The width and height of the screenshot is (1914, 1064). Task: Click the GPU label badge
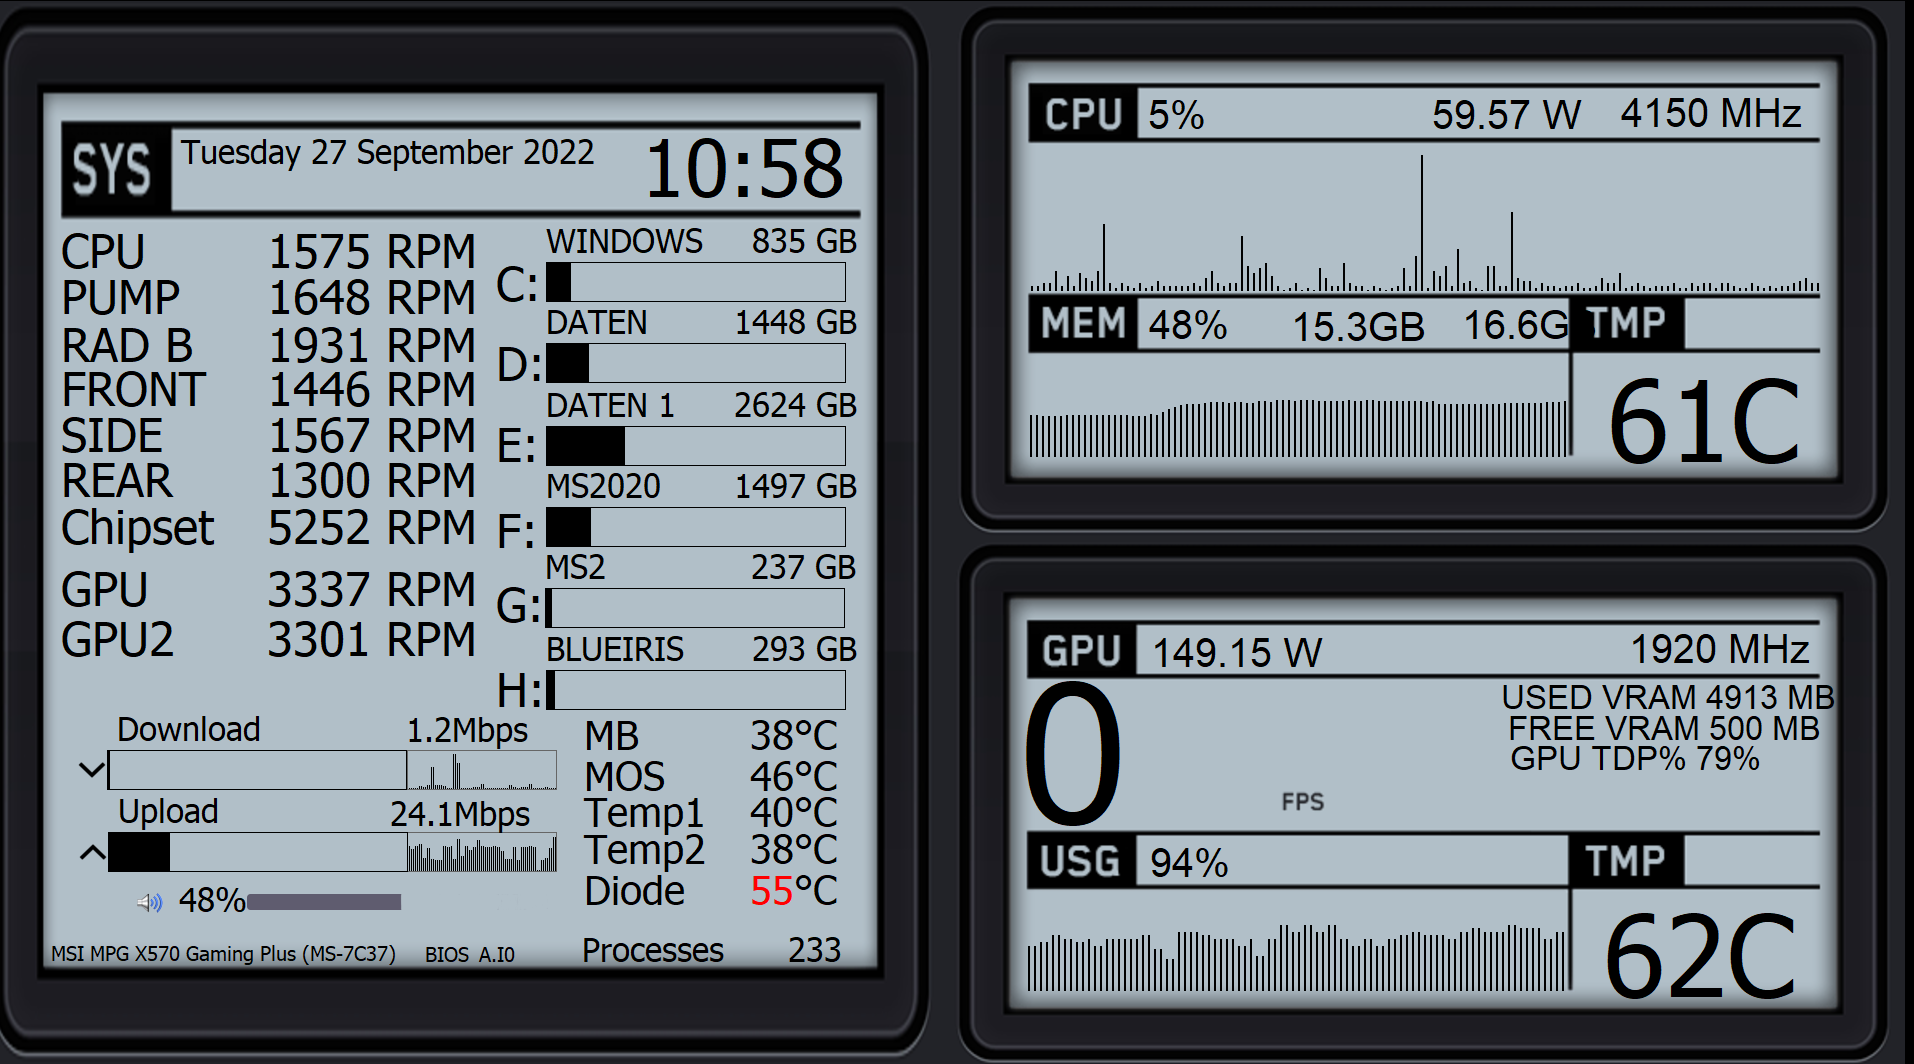point(1081,651)
